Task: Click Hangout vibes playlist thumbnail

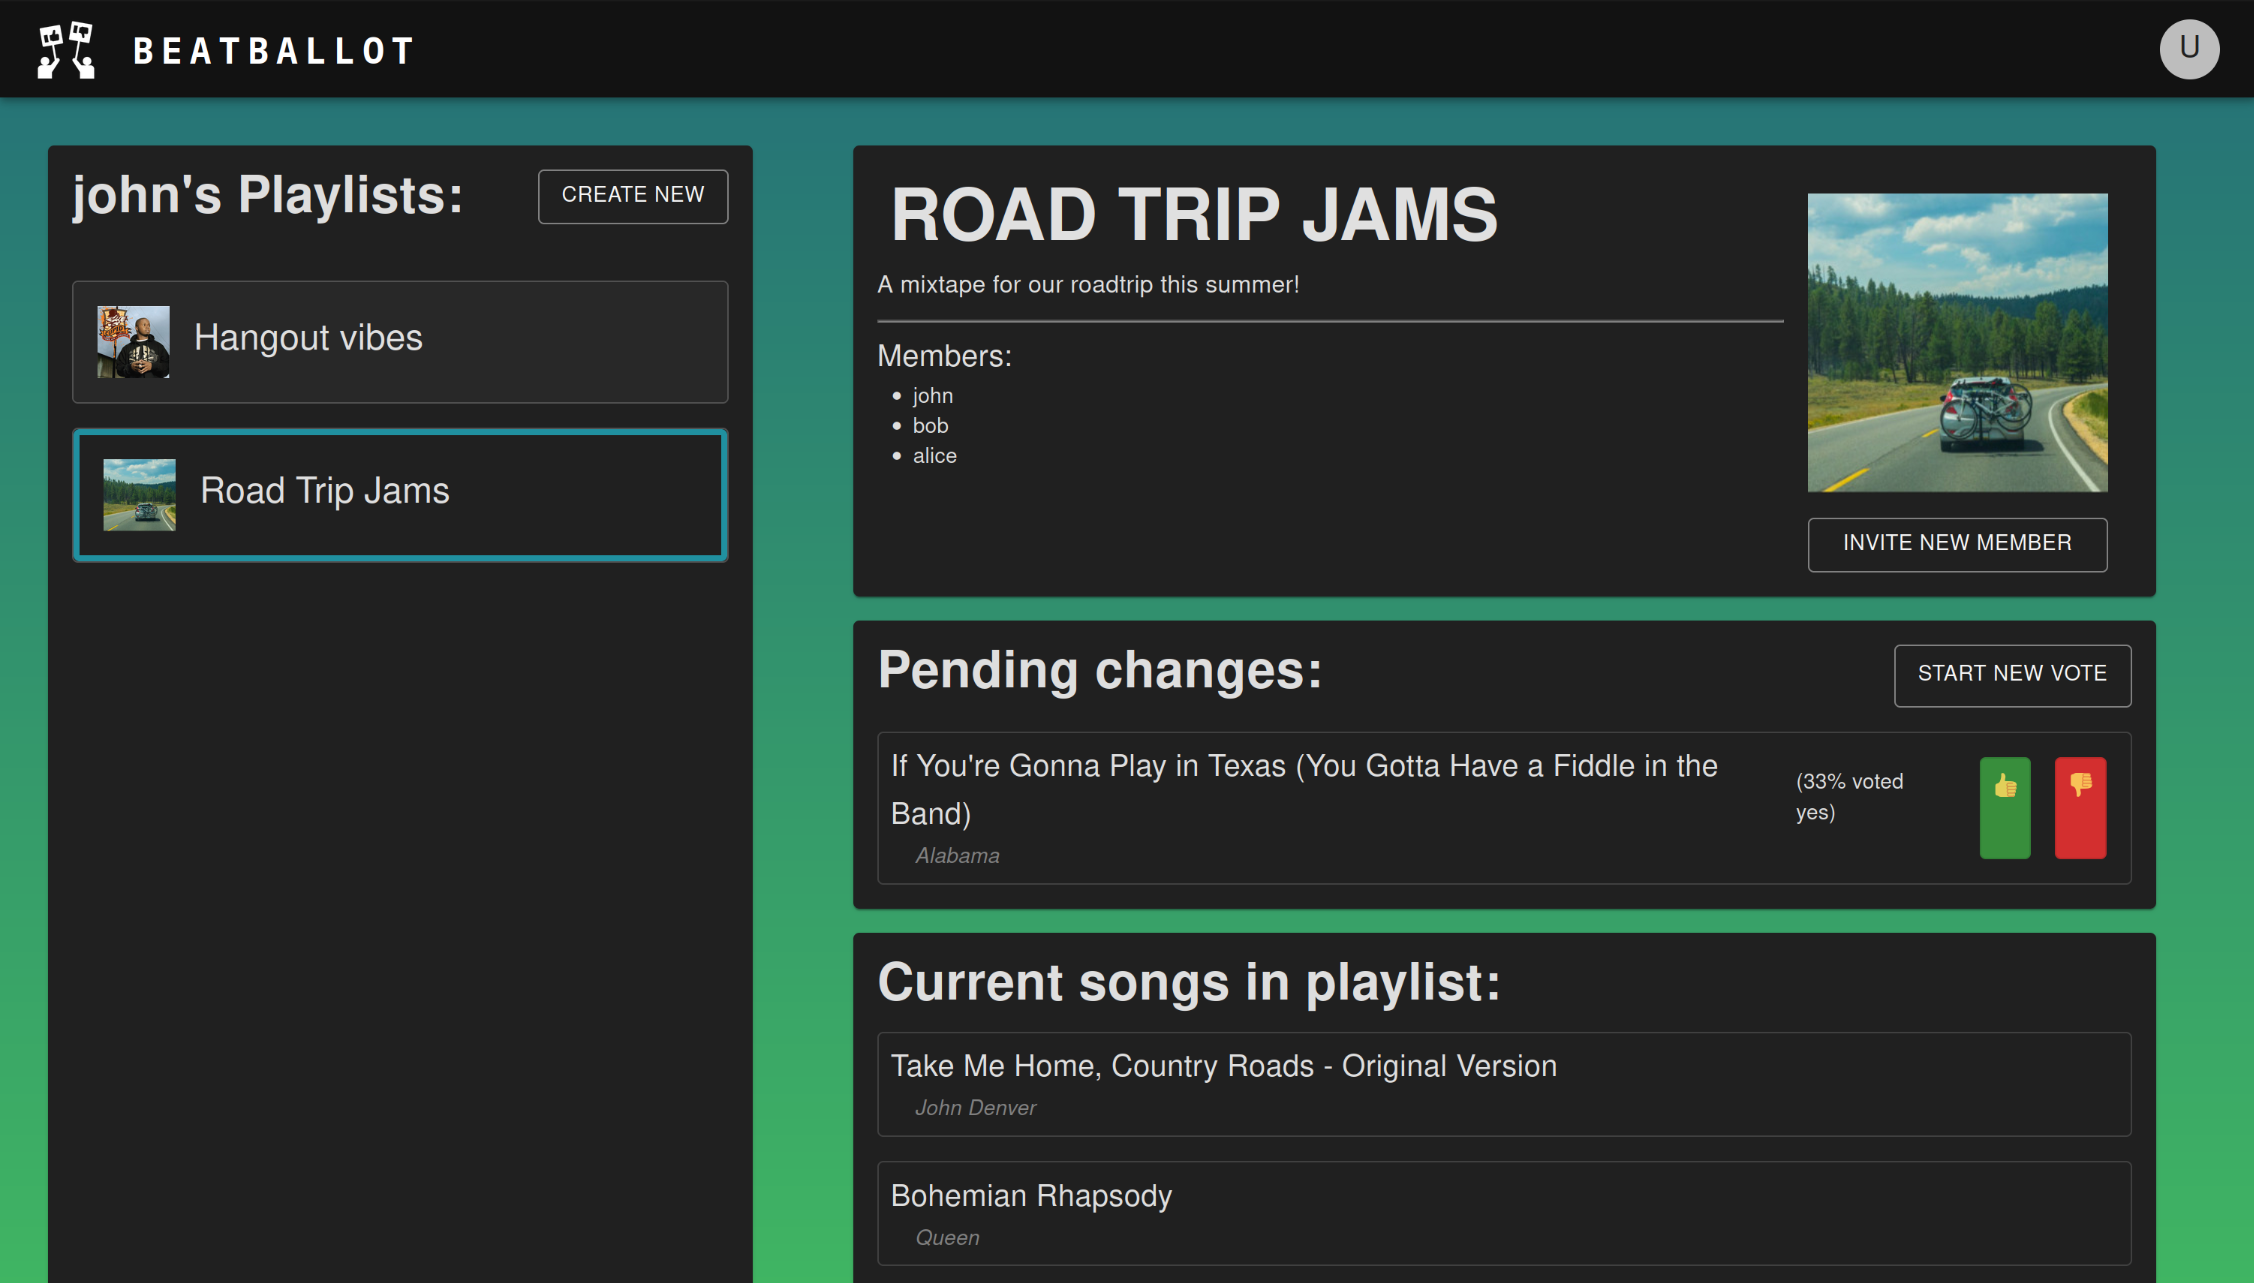Action: [133, 342]
